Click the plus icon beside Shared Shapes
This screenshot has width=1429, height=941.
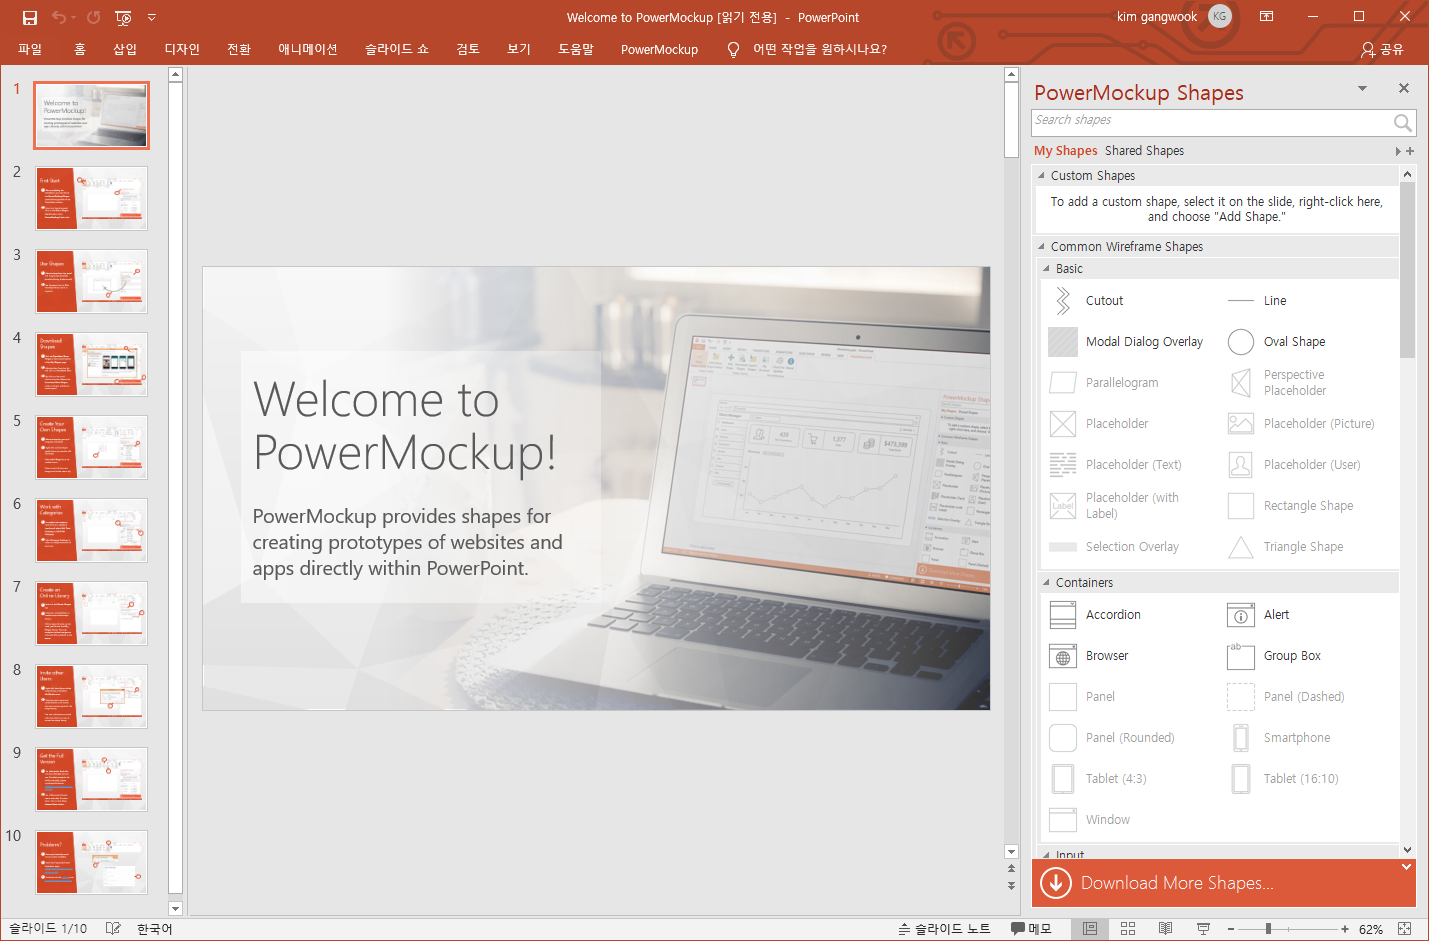(1410, 151)
